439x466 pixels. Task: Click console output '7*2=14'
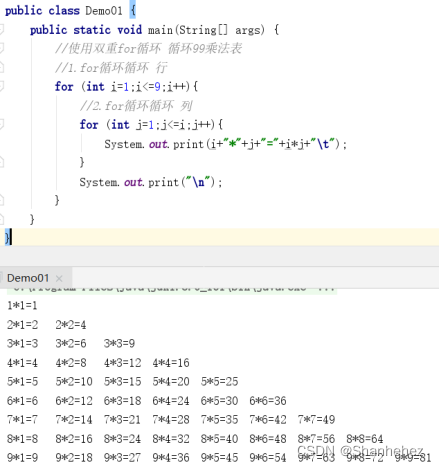[x=74, y=419]
